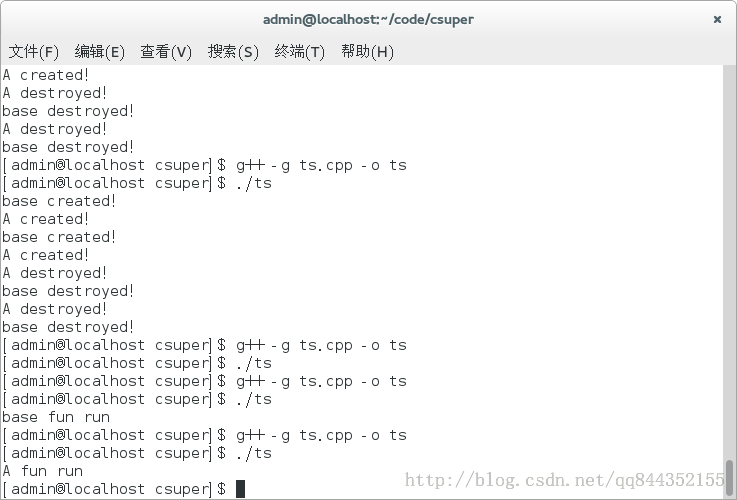Click the empty scrollbar track above the thumb
This screenshot has width=737, height=500.
[729, 262]
